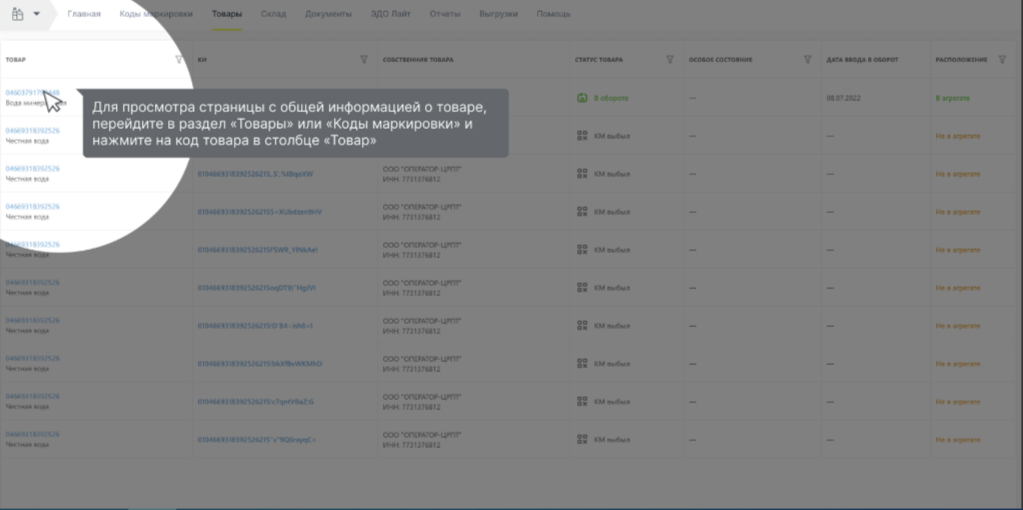Screen dimensions: 1023x510
Task: Click В обороте status text
Action: pyautogui.click(x=611, y=98)
